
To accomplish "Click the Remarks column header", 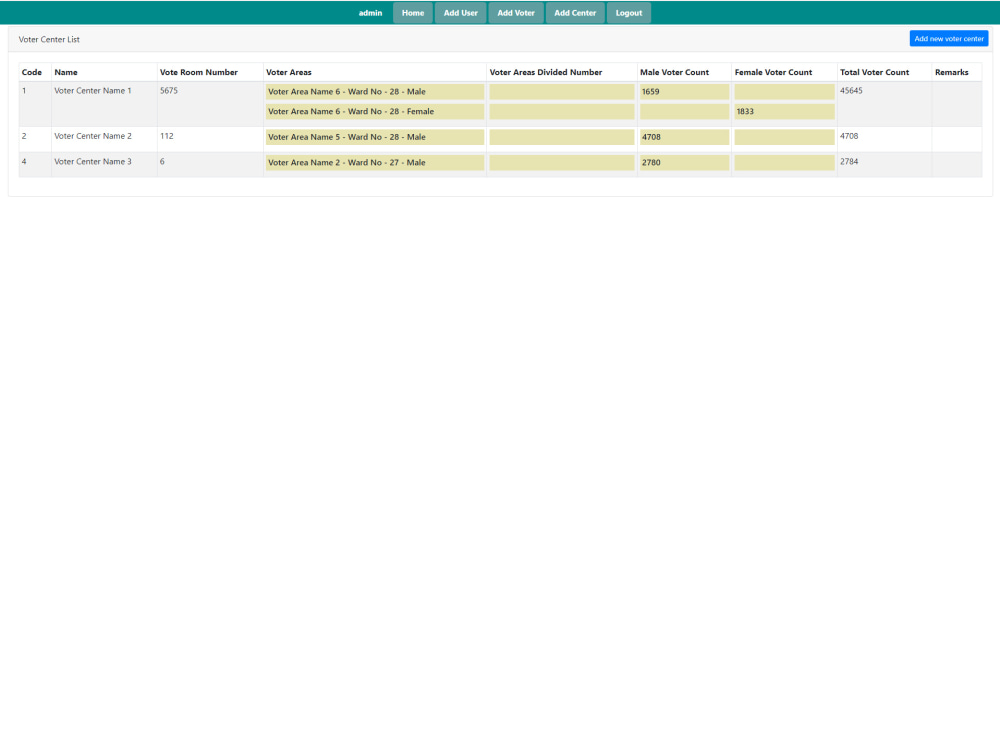I will tap(952, 72).
